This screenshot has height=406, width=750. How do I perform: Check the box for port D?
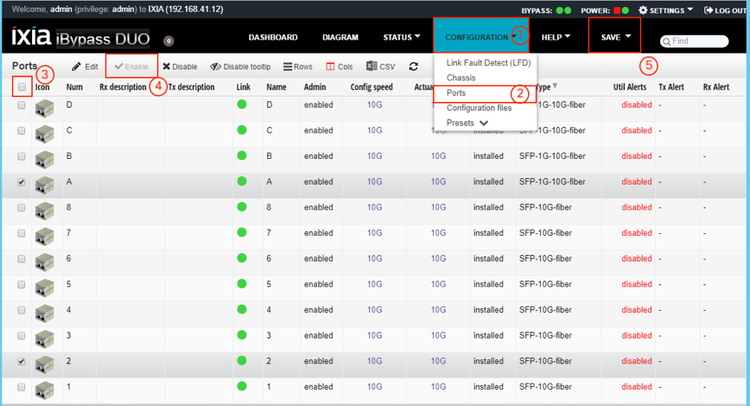pos(21,105)
